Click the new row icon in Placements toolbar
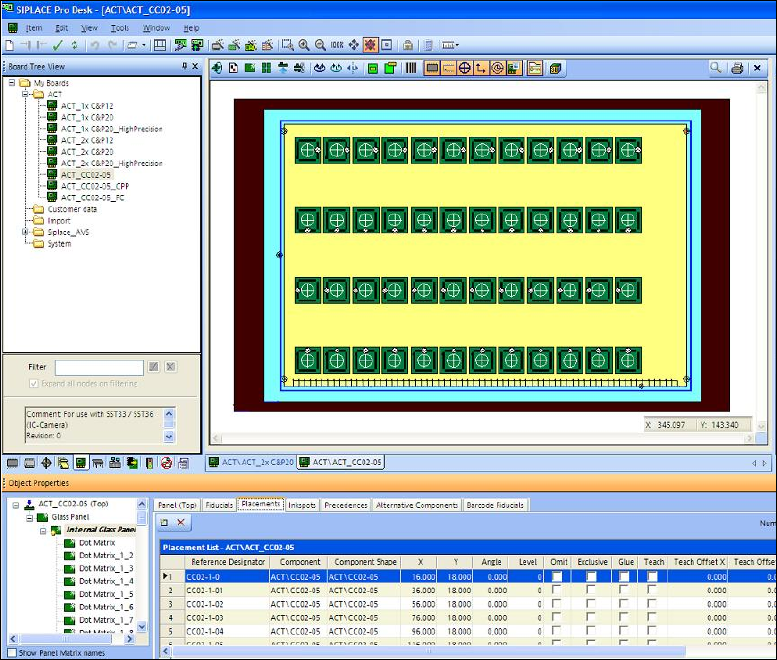 pyautogui.click(x=165, y=522)
